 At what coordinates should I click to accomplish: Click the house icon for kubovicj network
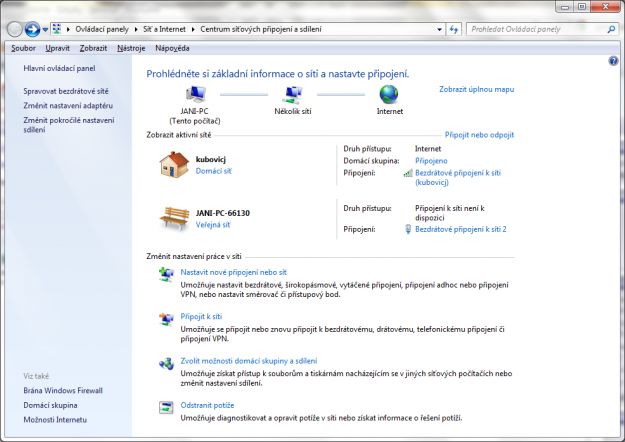click(x=174, y=165)
